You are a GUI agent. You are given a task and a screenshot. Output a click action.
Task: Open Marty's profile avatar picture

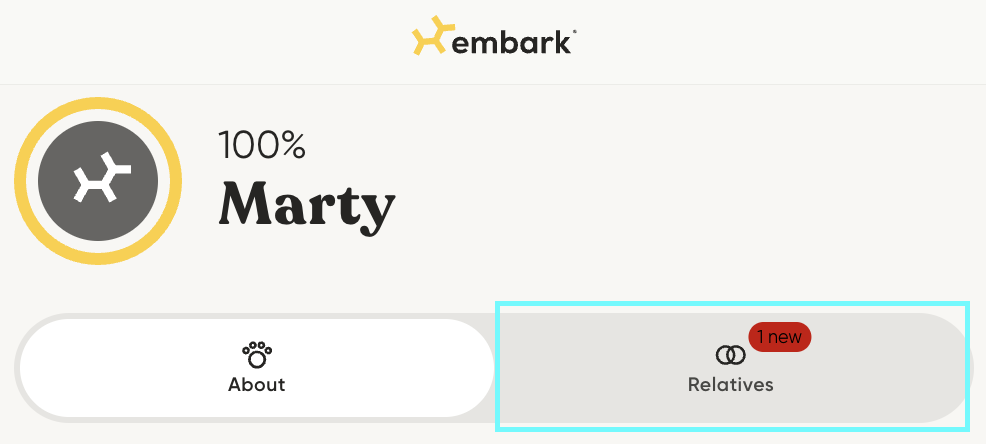pyautogui.click(x=98, y=181)
